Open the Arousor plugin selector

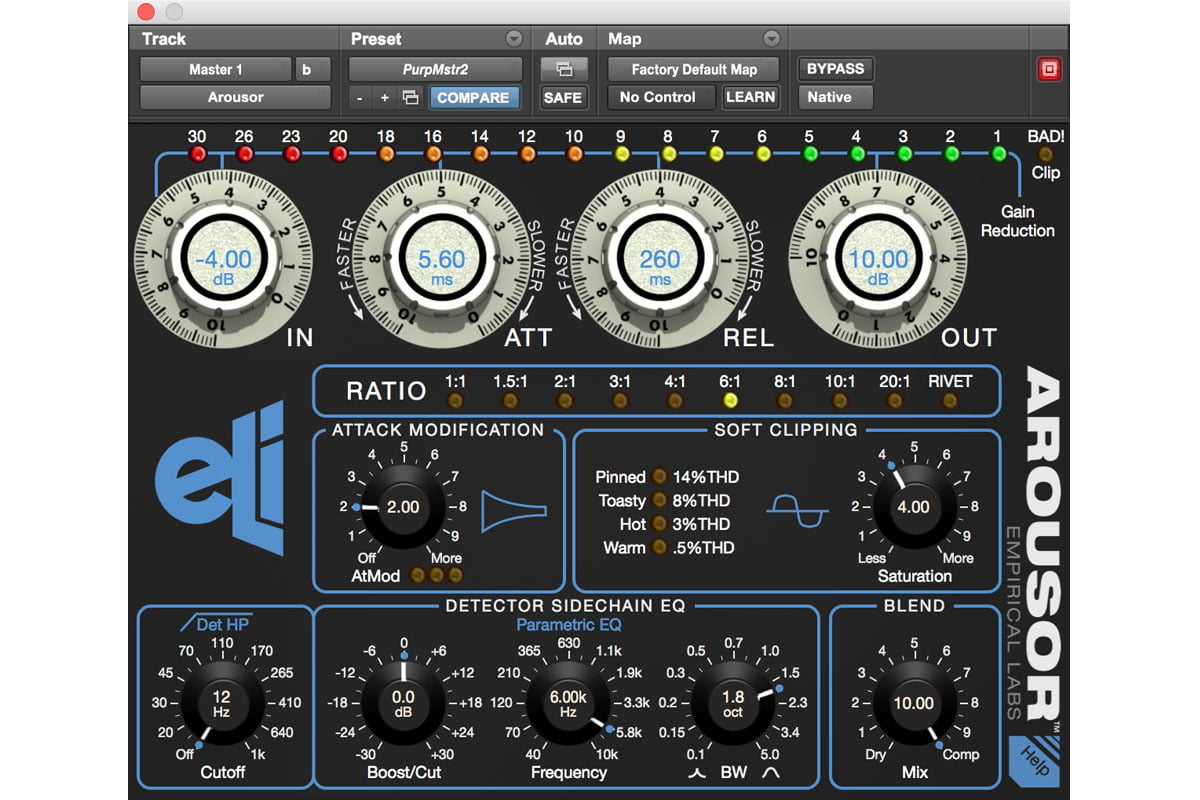point(235,98)
